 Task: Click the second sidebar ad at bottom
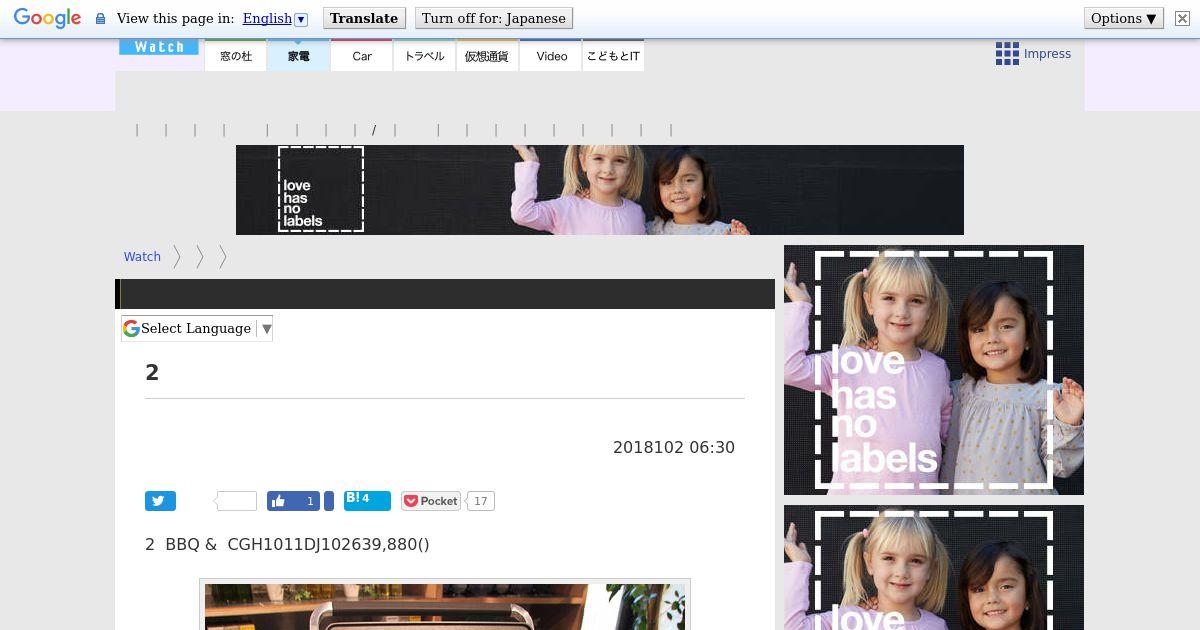pos(934,567)
